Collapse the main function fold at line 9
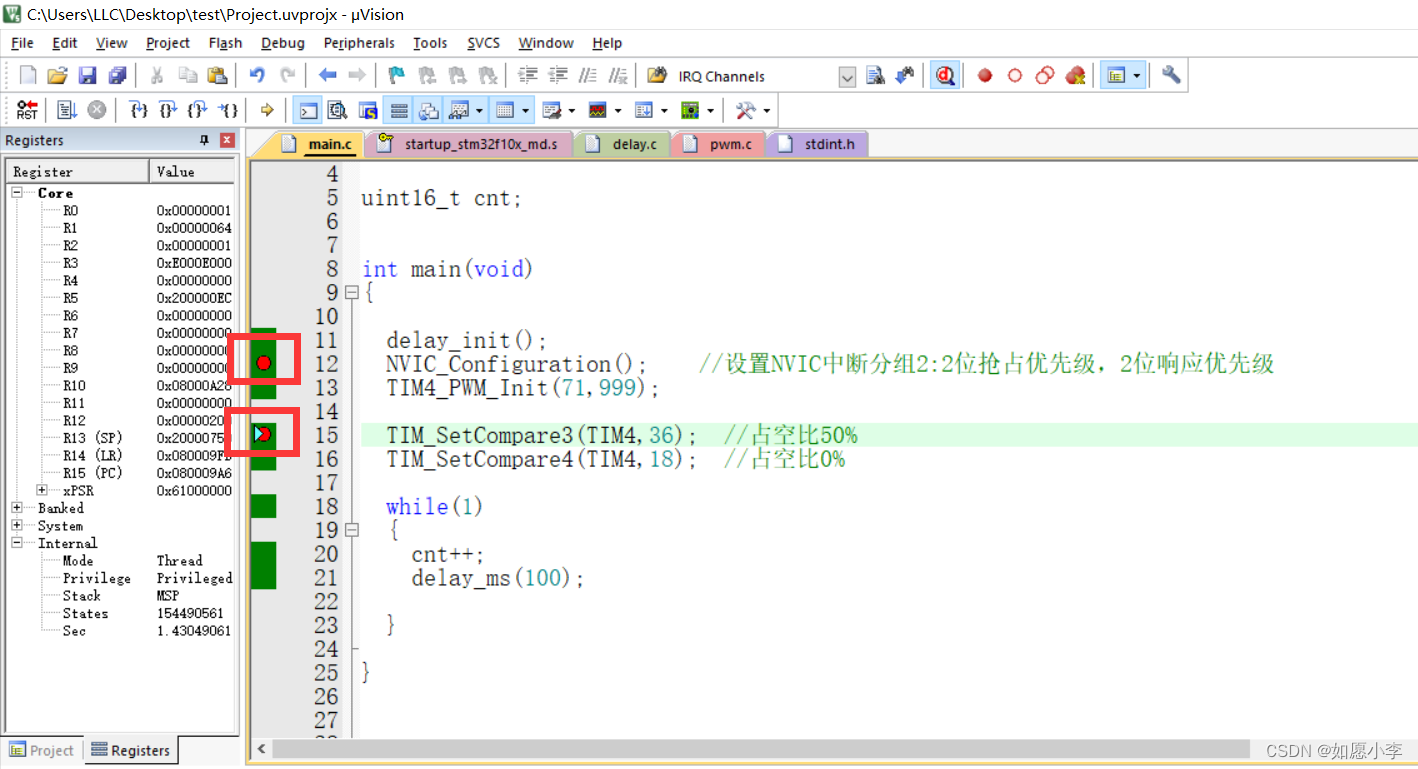The image size is (1418, 769). click(x=351, y=293)
